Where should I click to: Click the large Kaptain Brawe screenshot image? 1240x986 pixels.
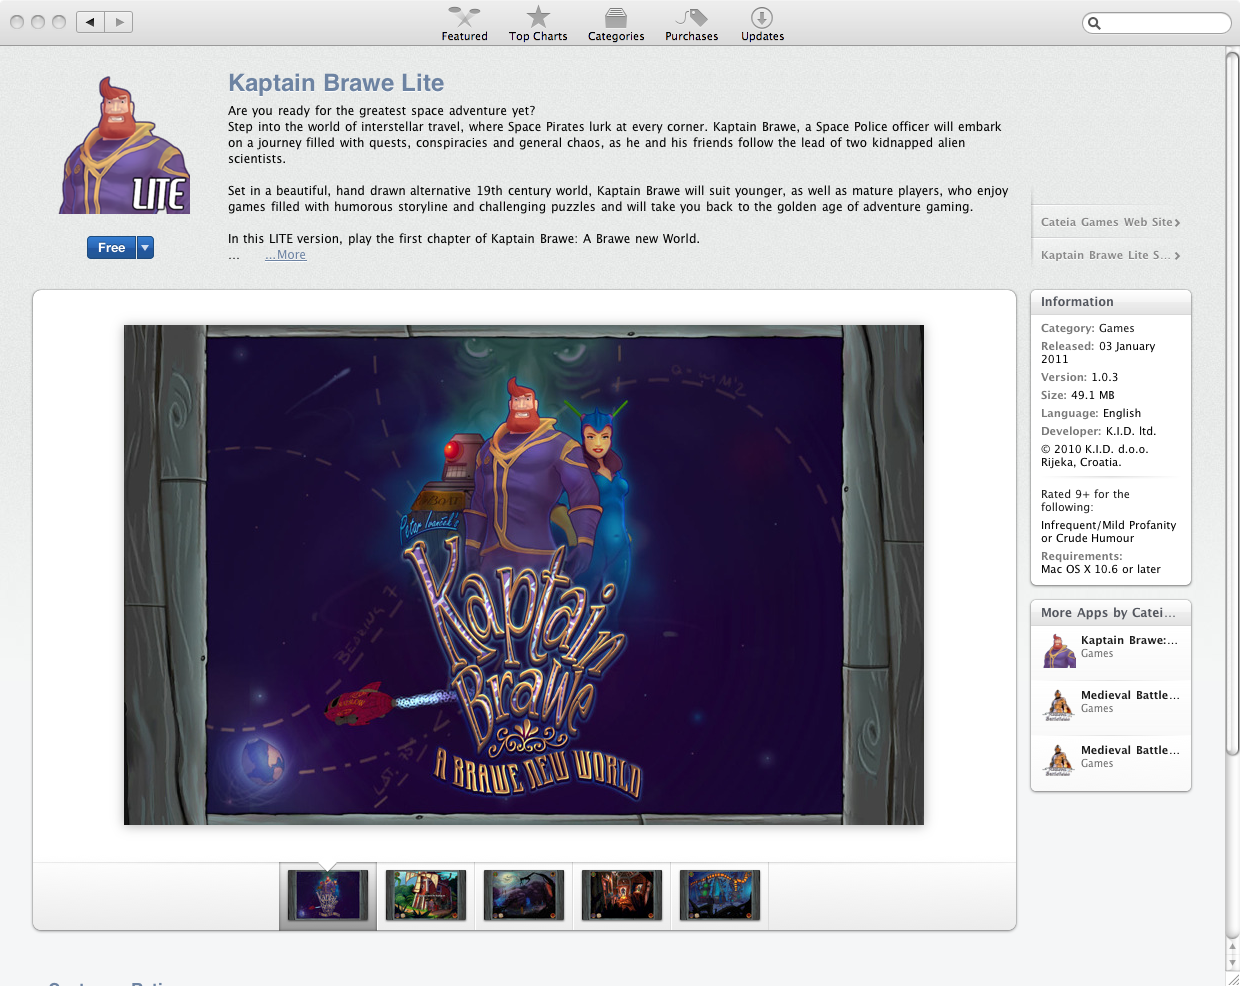[524, 575]
